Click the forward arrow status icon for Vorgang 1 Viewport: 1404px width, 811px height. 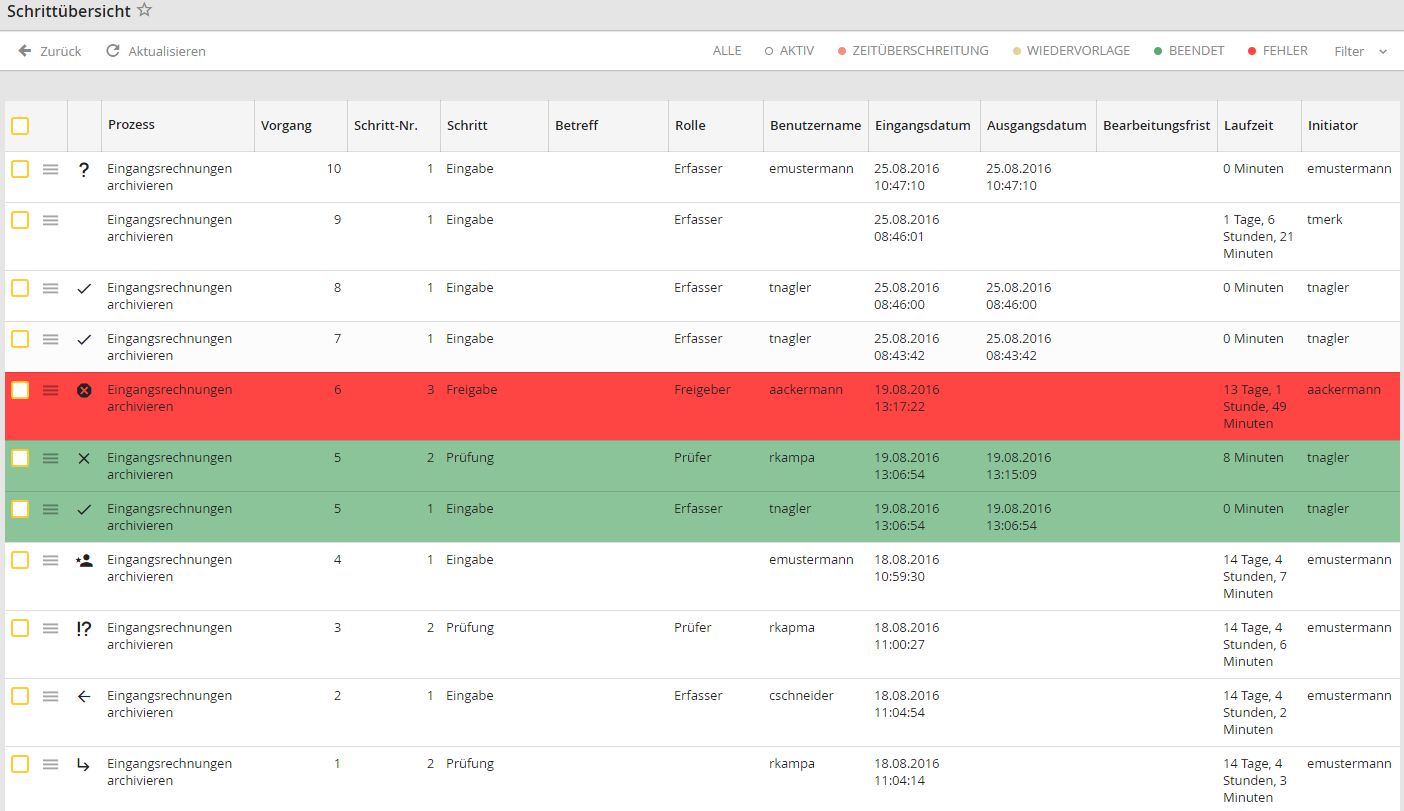84,765
